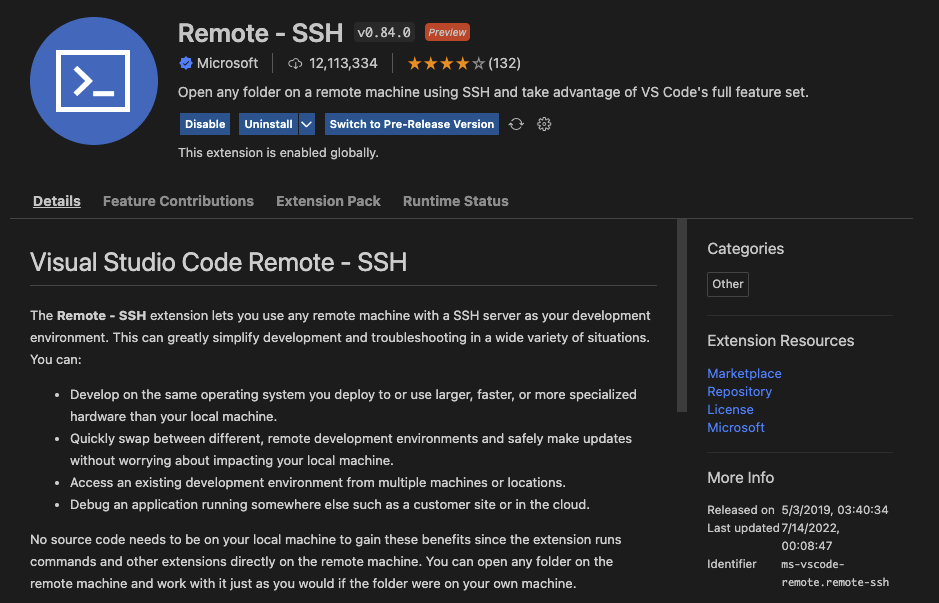Click the Remote - SSH title heading
This screenshot has height=603, width=939.
point(261,33)
